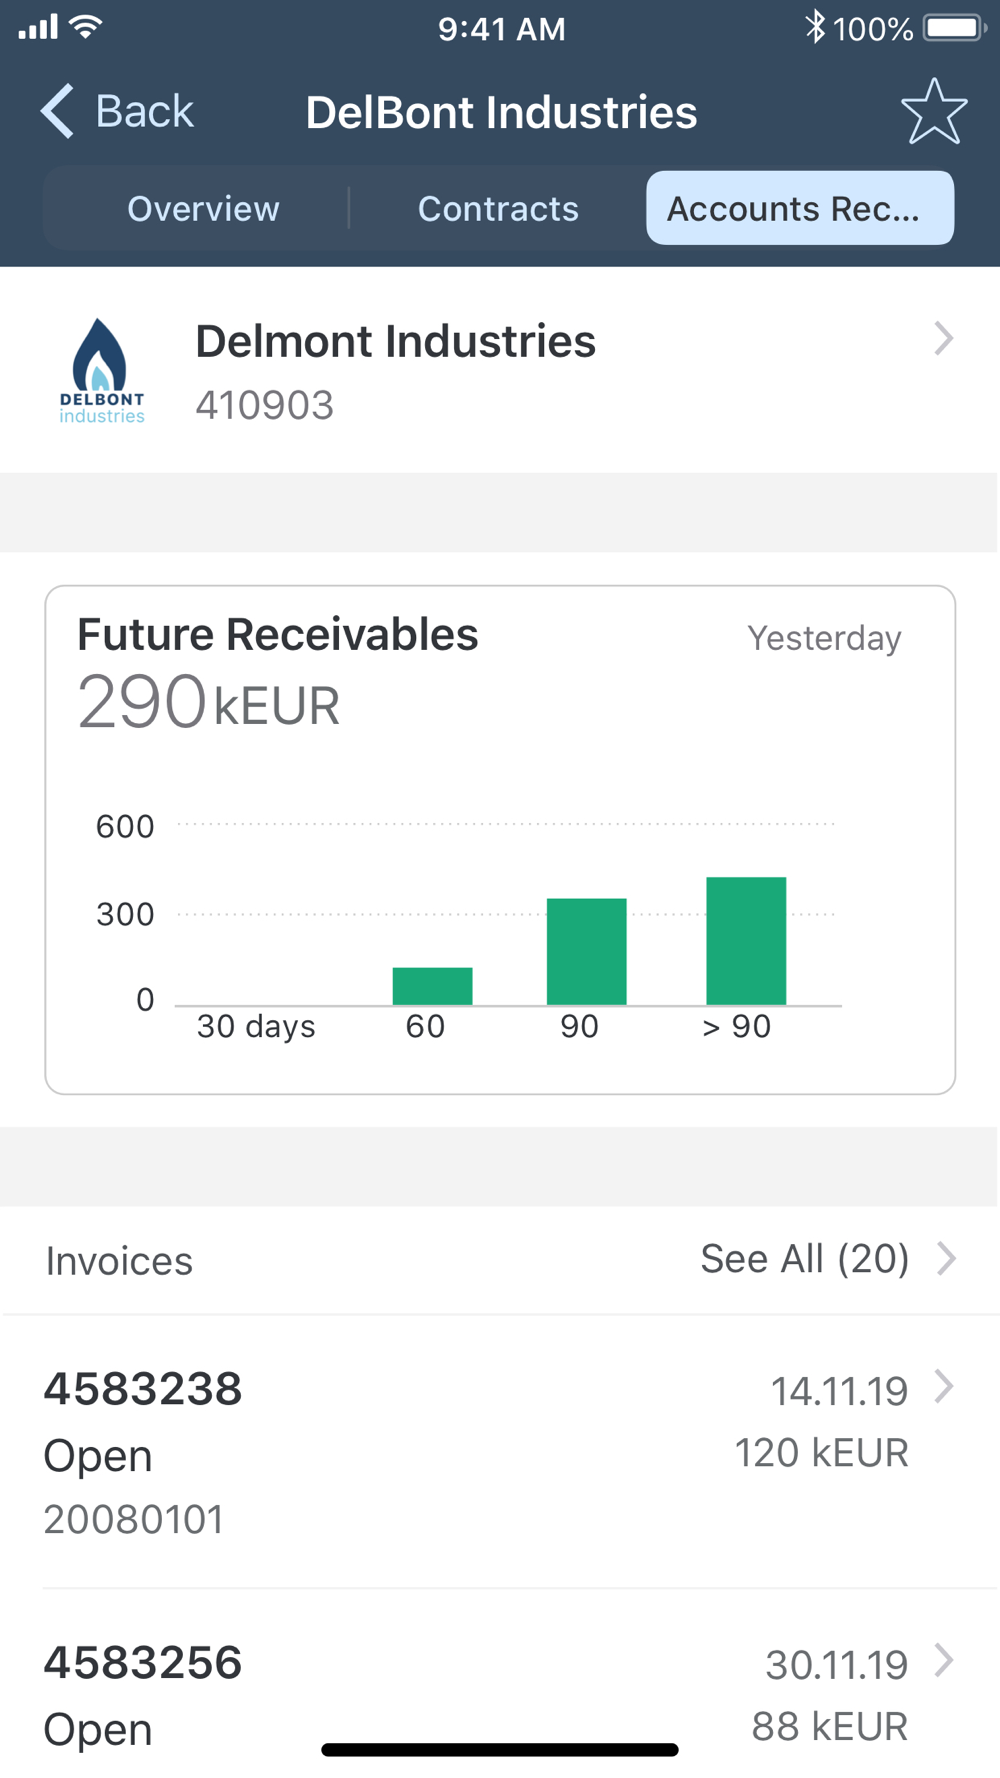Expand Delmont Industries details chevron
The image size is (1000, 1778).
(943, 339)
